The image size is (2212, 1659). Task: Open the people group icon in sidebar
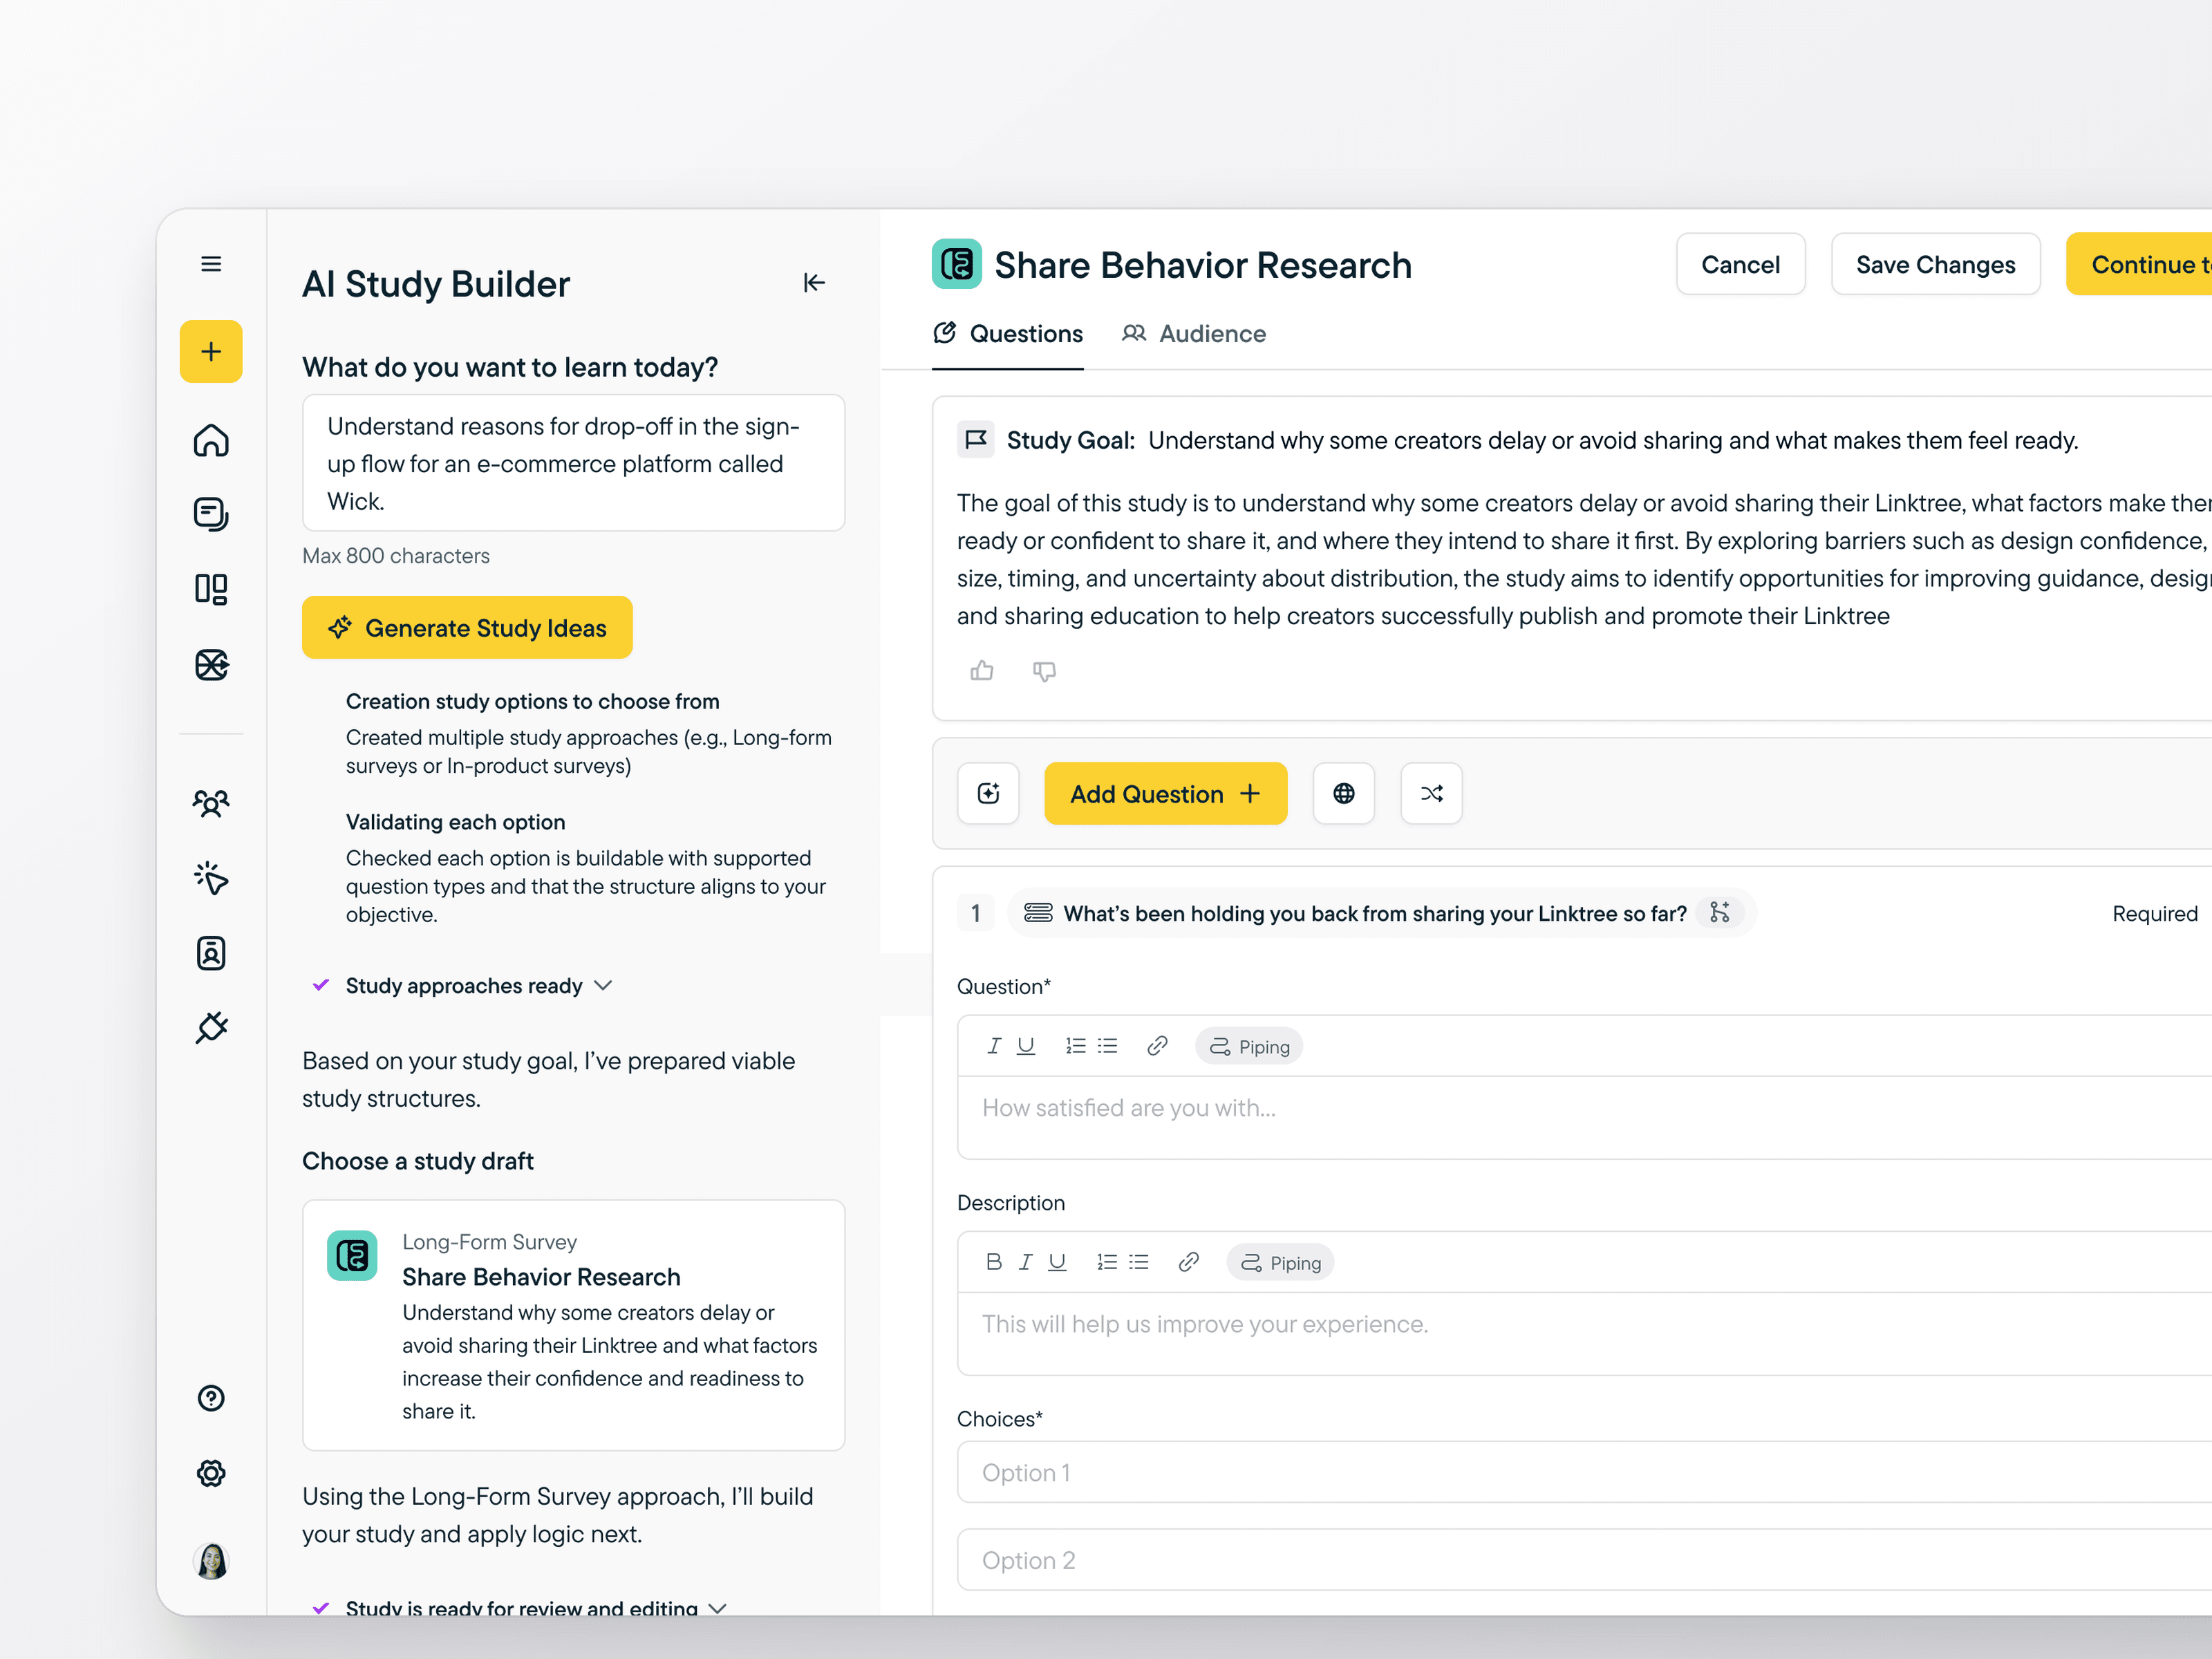[x=211, y=803]
